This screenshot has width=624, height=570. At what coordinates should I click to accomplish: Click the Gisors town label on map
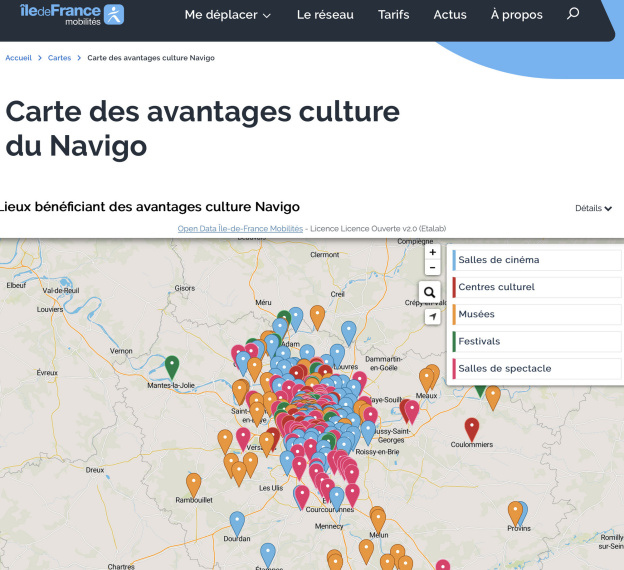[x=185, y=288]
